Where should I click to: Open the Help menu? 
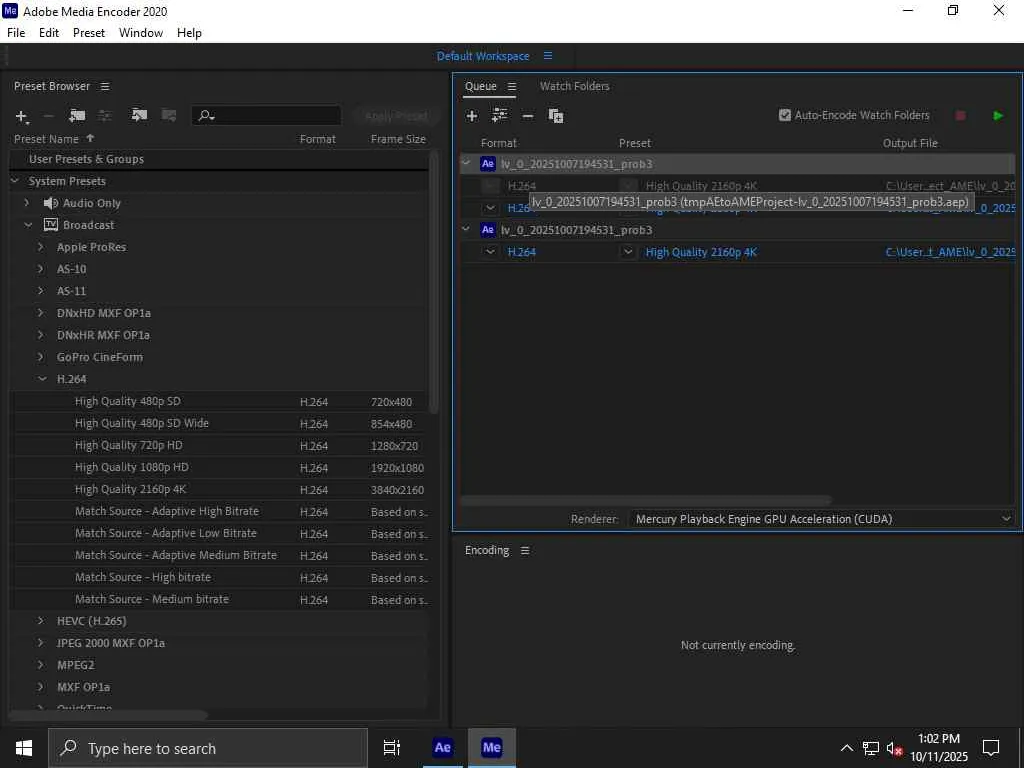click(189, 33)
